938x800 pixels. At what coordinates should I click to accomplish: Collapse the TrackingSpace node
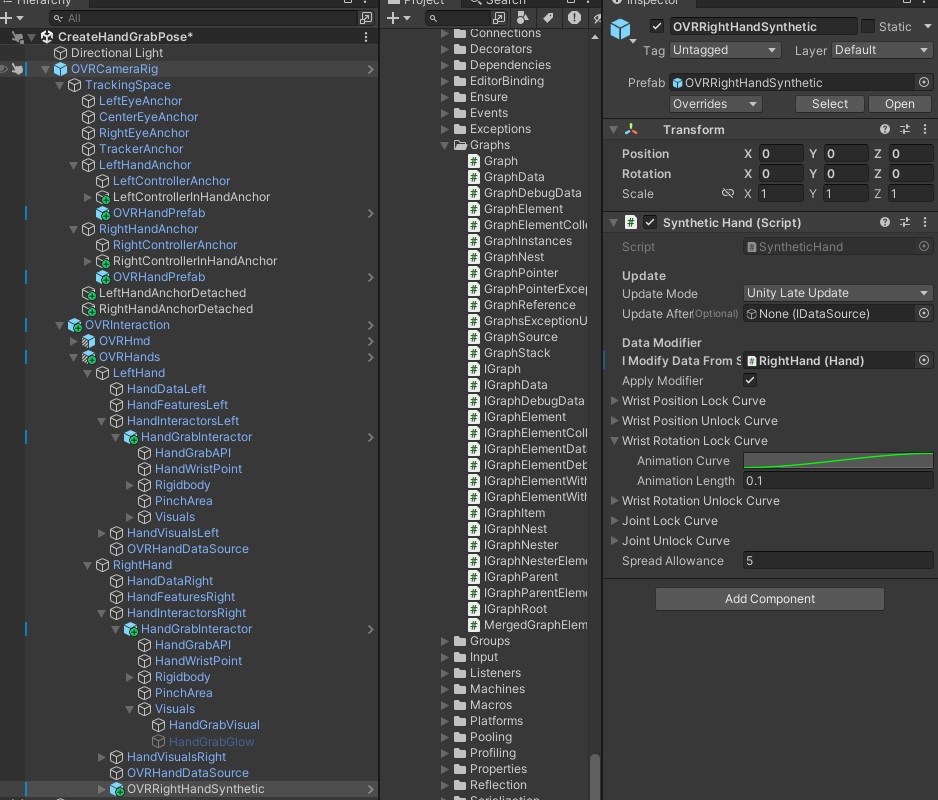[x=59, y=86]
